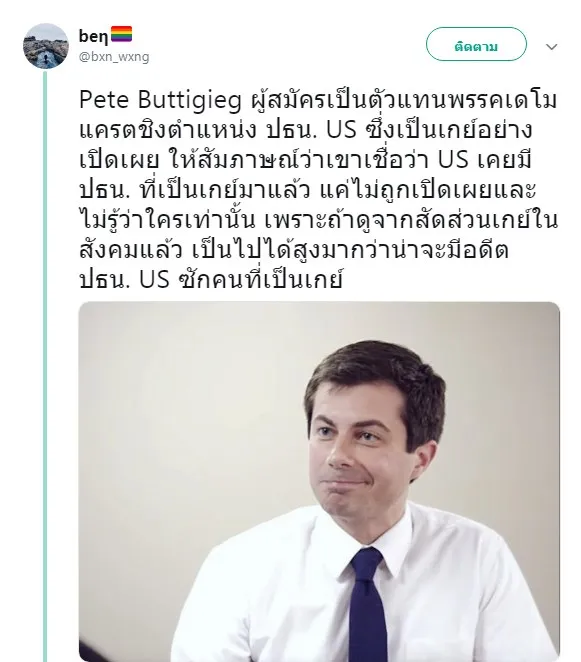Screen dimensions: 581x662
Task: Click the tweet's second line starting แครตชิงตำแหน่ง
Action: pos(306,130)
